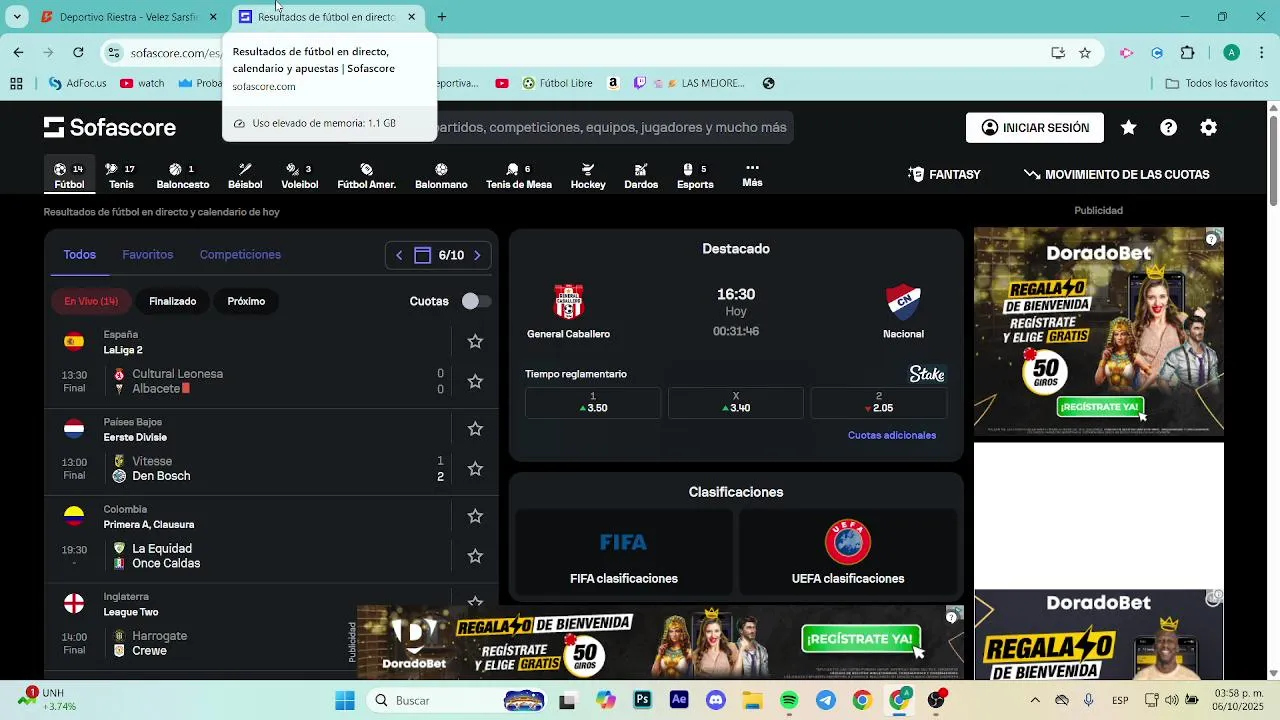
Task: Click the Stake sponsor logo
Action: 926,374
